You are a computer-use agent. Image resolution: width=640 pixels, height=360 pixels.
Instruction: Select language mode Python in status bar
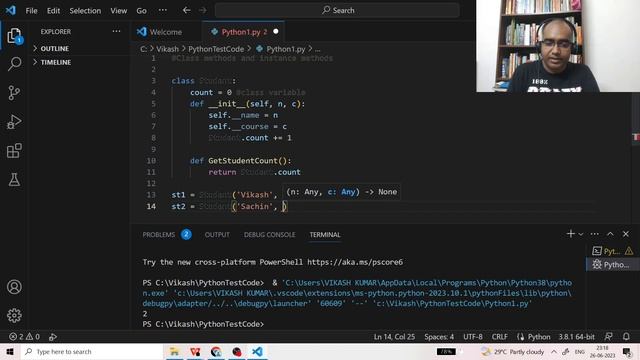[539, 337]
